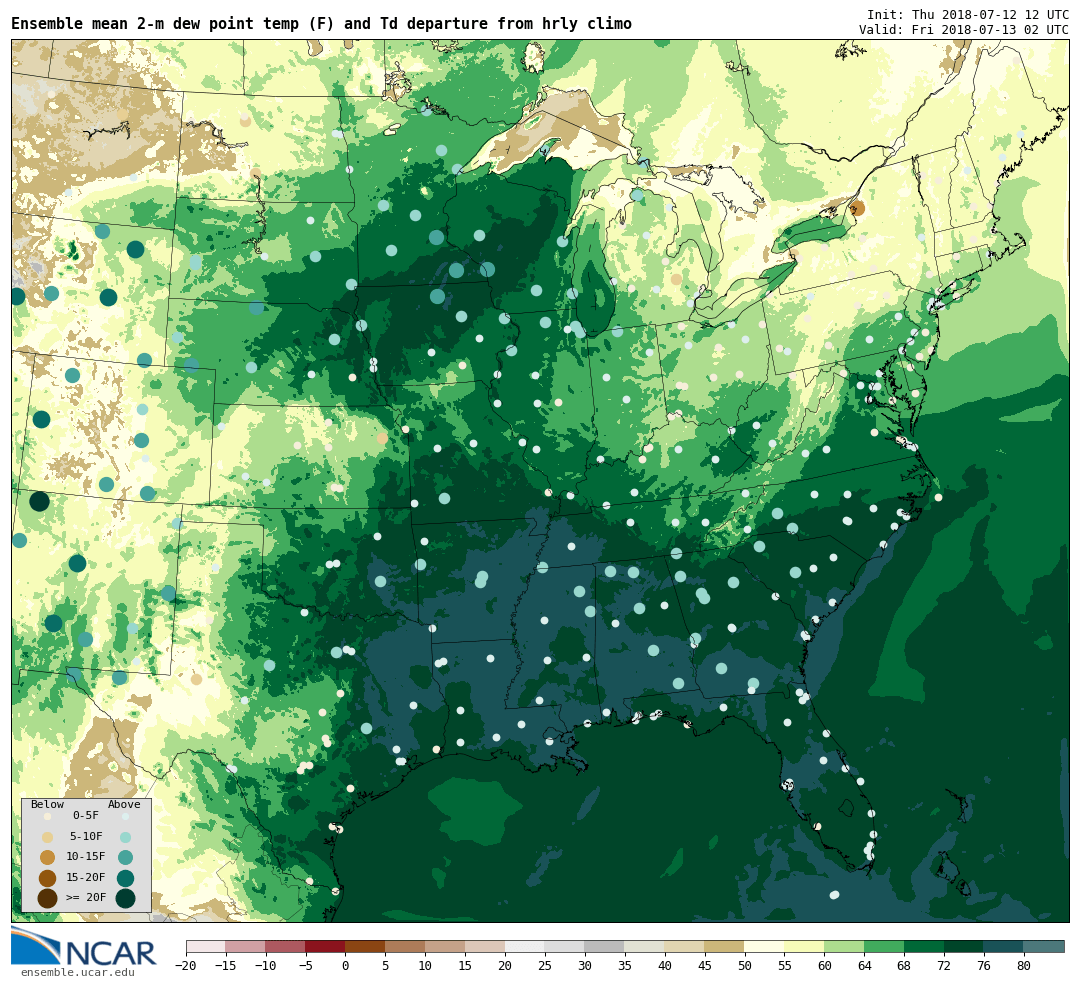Screen dimensions: 1080x985
Task: Click the "Below" legend column header
Action: click(47, 804)
